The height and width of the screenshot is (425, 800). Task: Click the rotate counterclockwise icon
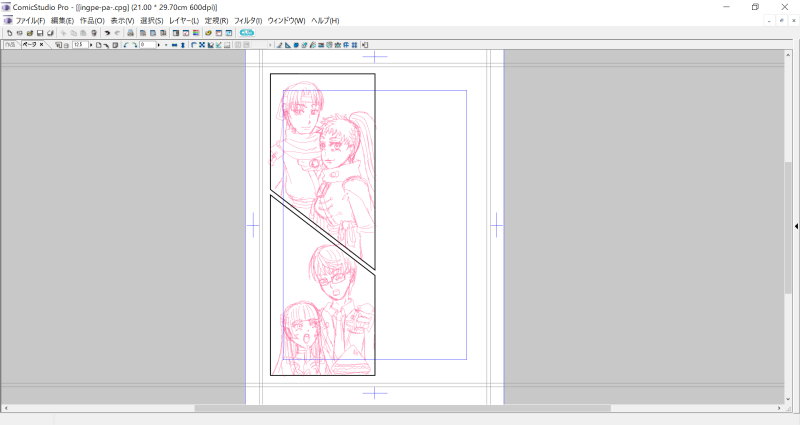click(126, 45)
